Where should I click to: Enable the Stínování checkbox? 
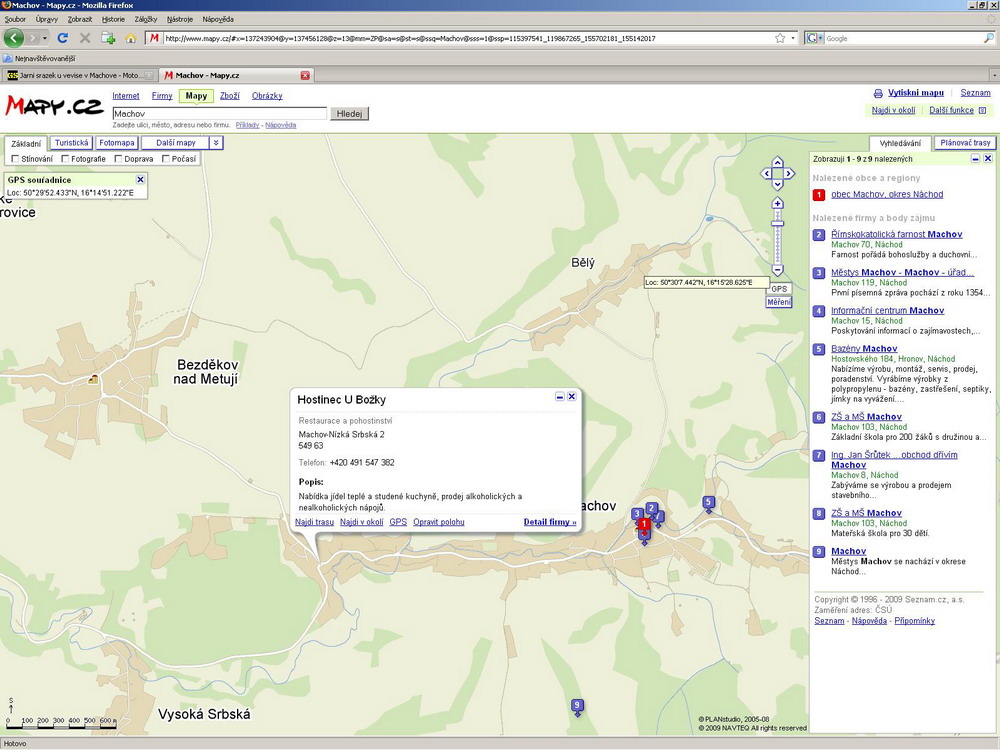[x=15, y=159]
